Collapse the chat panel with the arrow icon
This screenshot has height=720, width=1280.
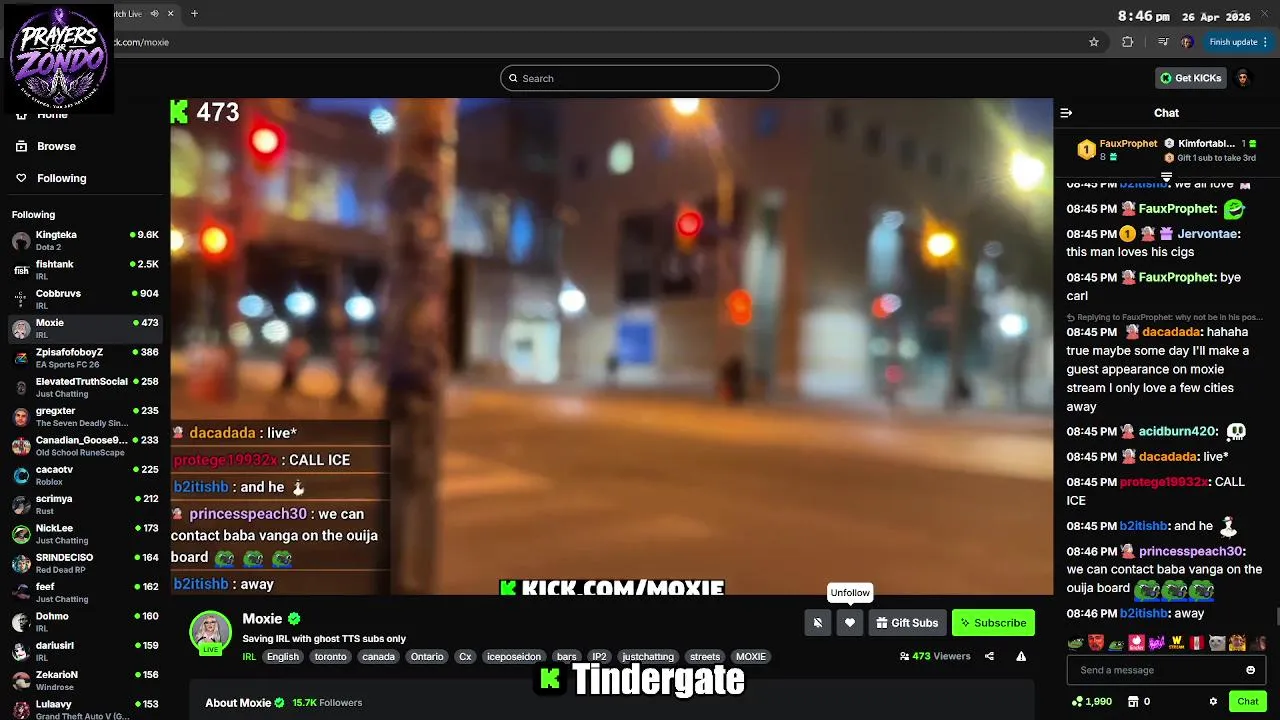[1066, 113]
